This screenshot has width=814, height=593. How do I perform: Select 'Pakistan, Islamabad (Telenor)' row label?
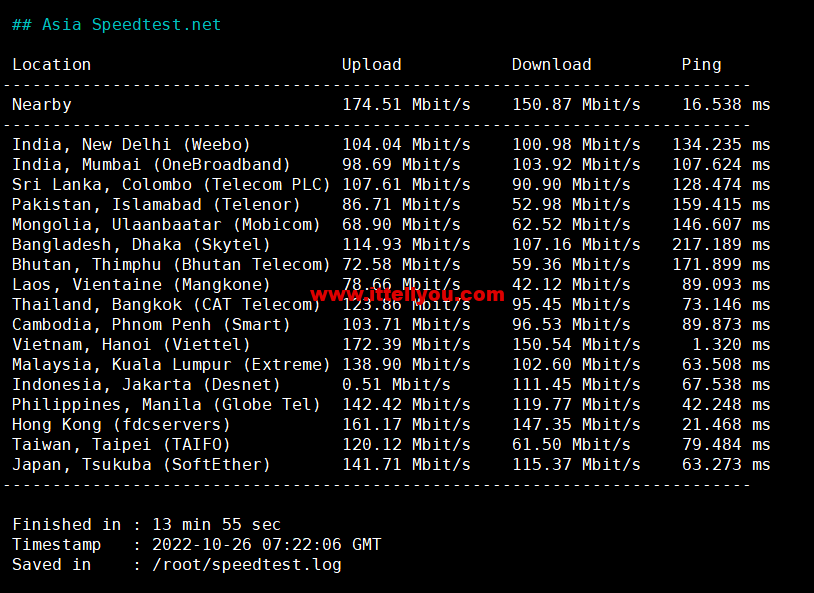tap(156, 205)
